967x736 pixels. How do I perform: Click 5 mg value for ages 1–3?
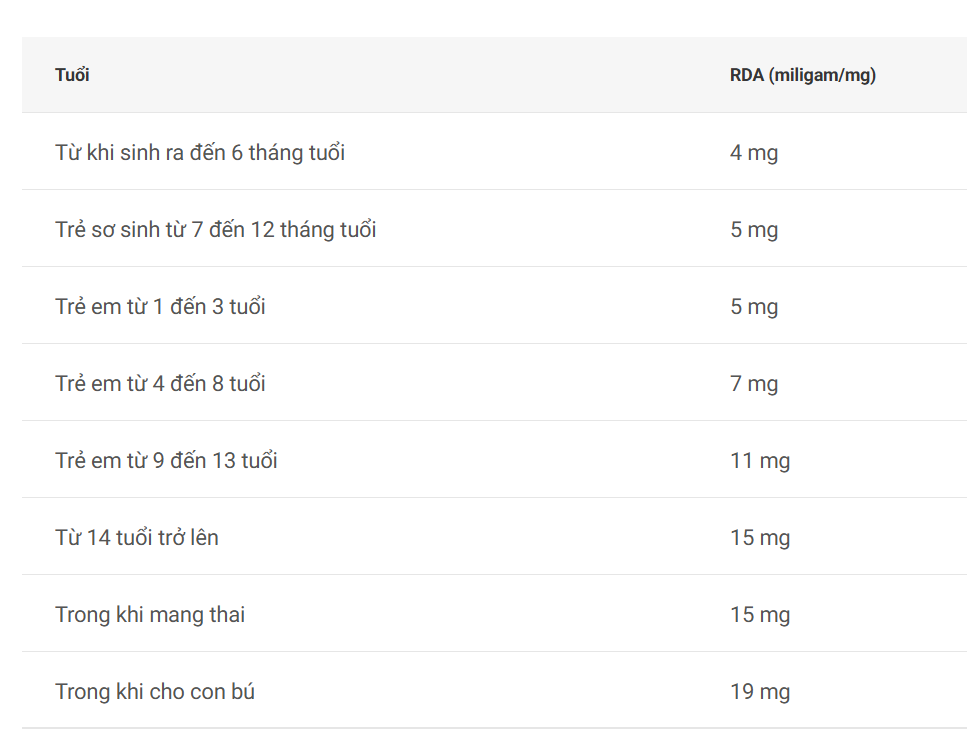pos(753,307)
